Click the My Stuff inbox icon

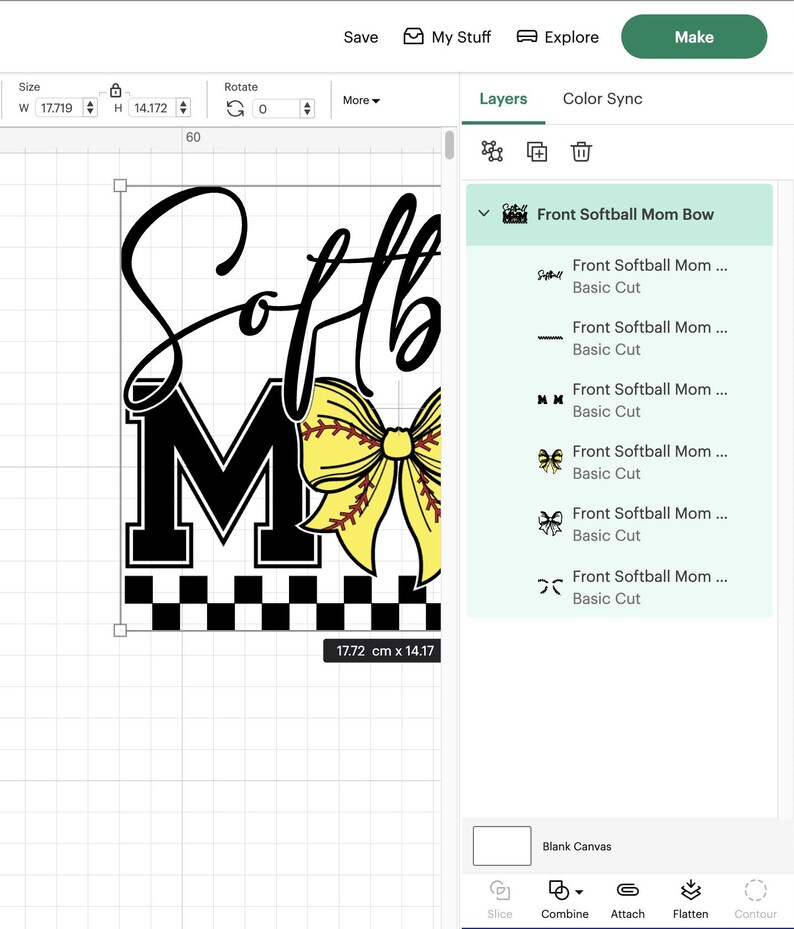tap(413, 36)
